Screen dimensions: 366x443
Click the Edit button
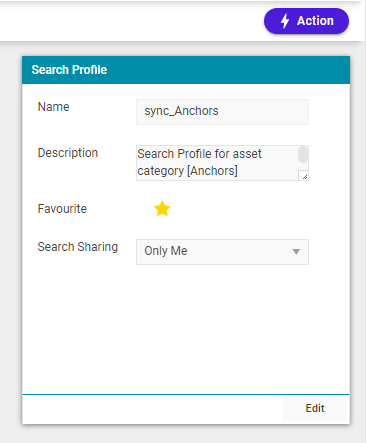[x=315, y=408]
